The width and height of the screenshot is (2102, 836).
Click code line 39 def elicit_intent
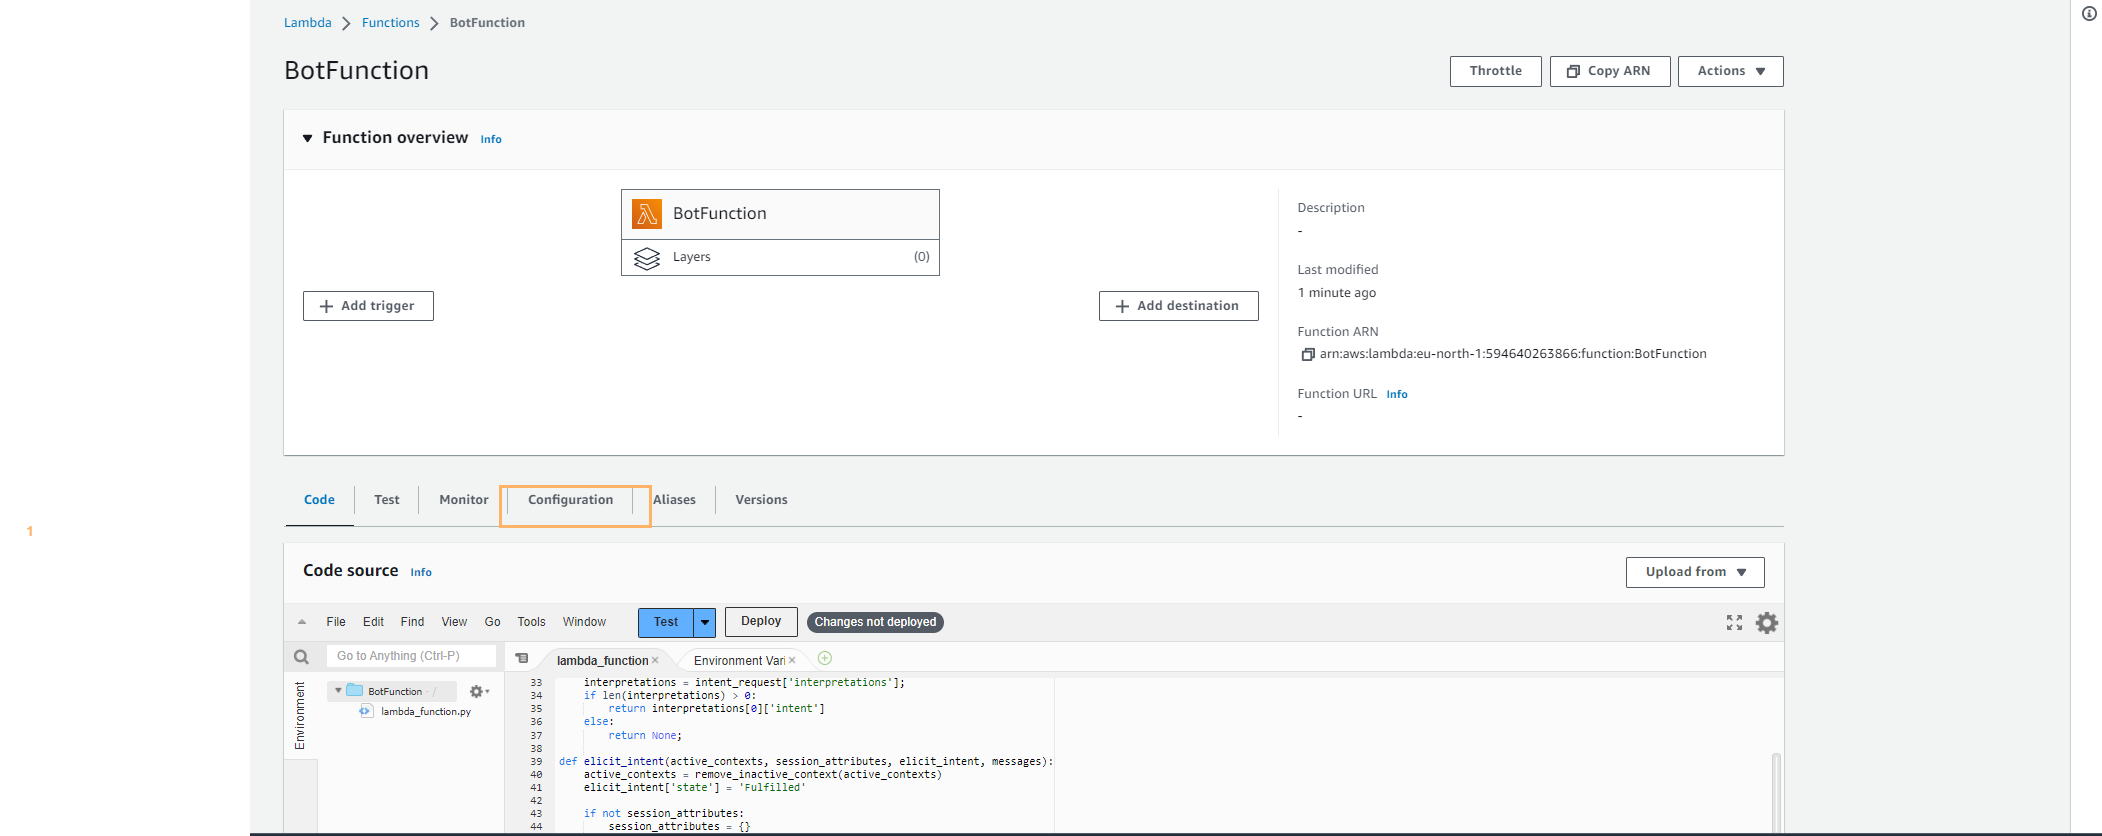[x=805, y=762]
